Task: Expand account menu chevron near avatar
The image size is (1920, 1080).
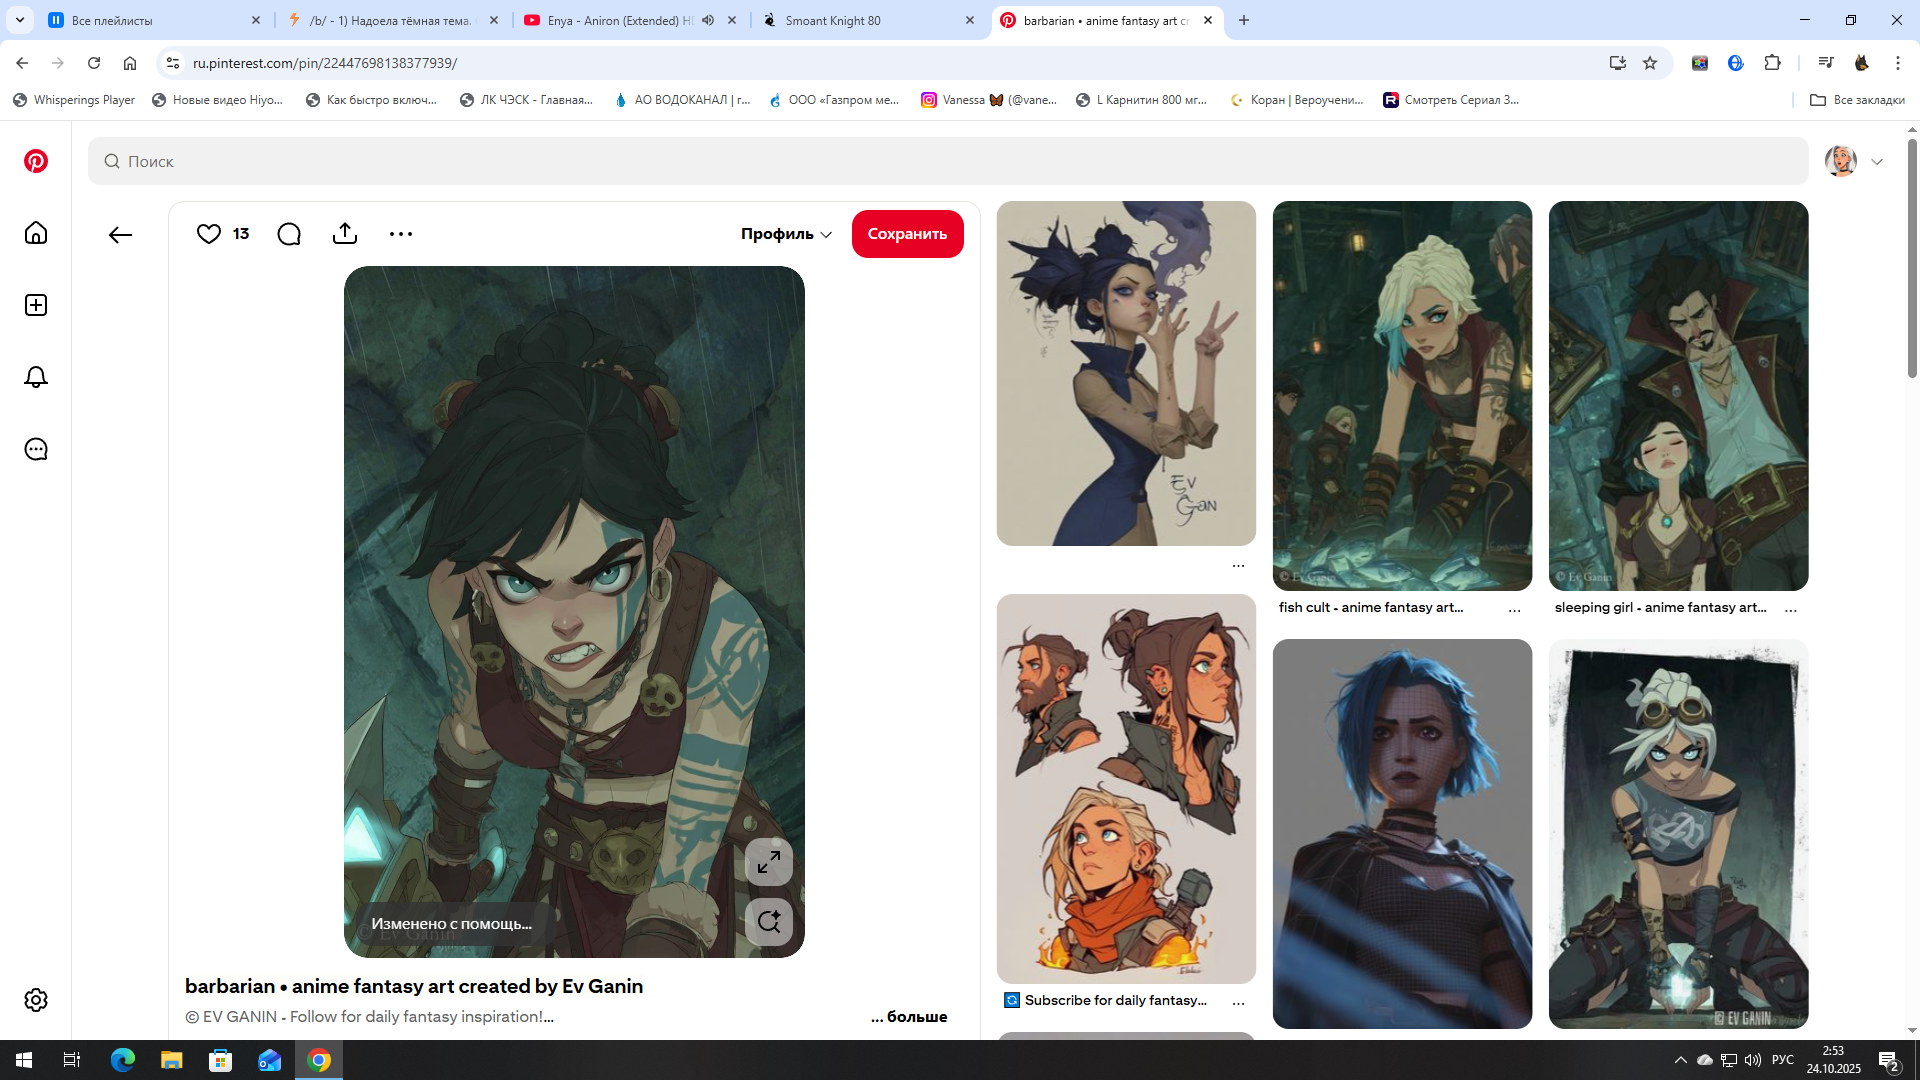Action: click(x=1877, y=162)
